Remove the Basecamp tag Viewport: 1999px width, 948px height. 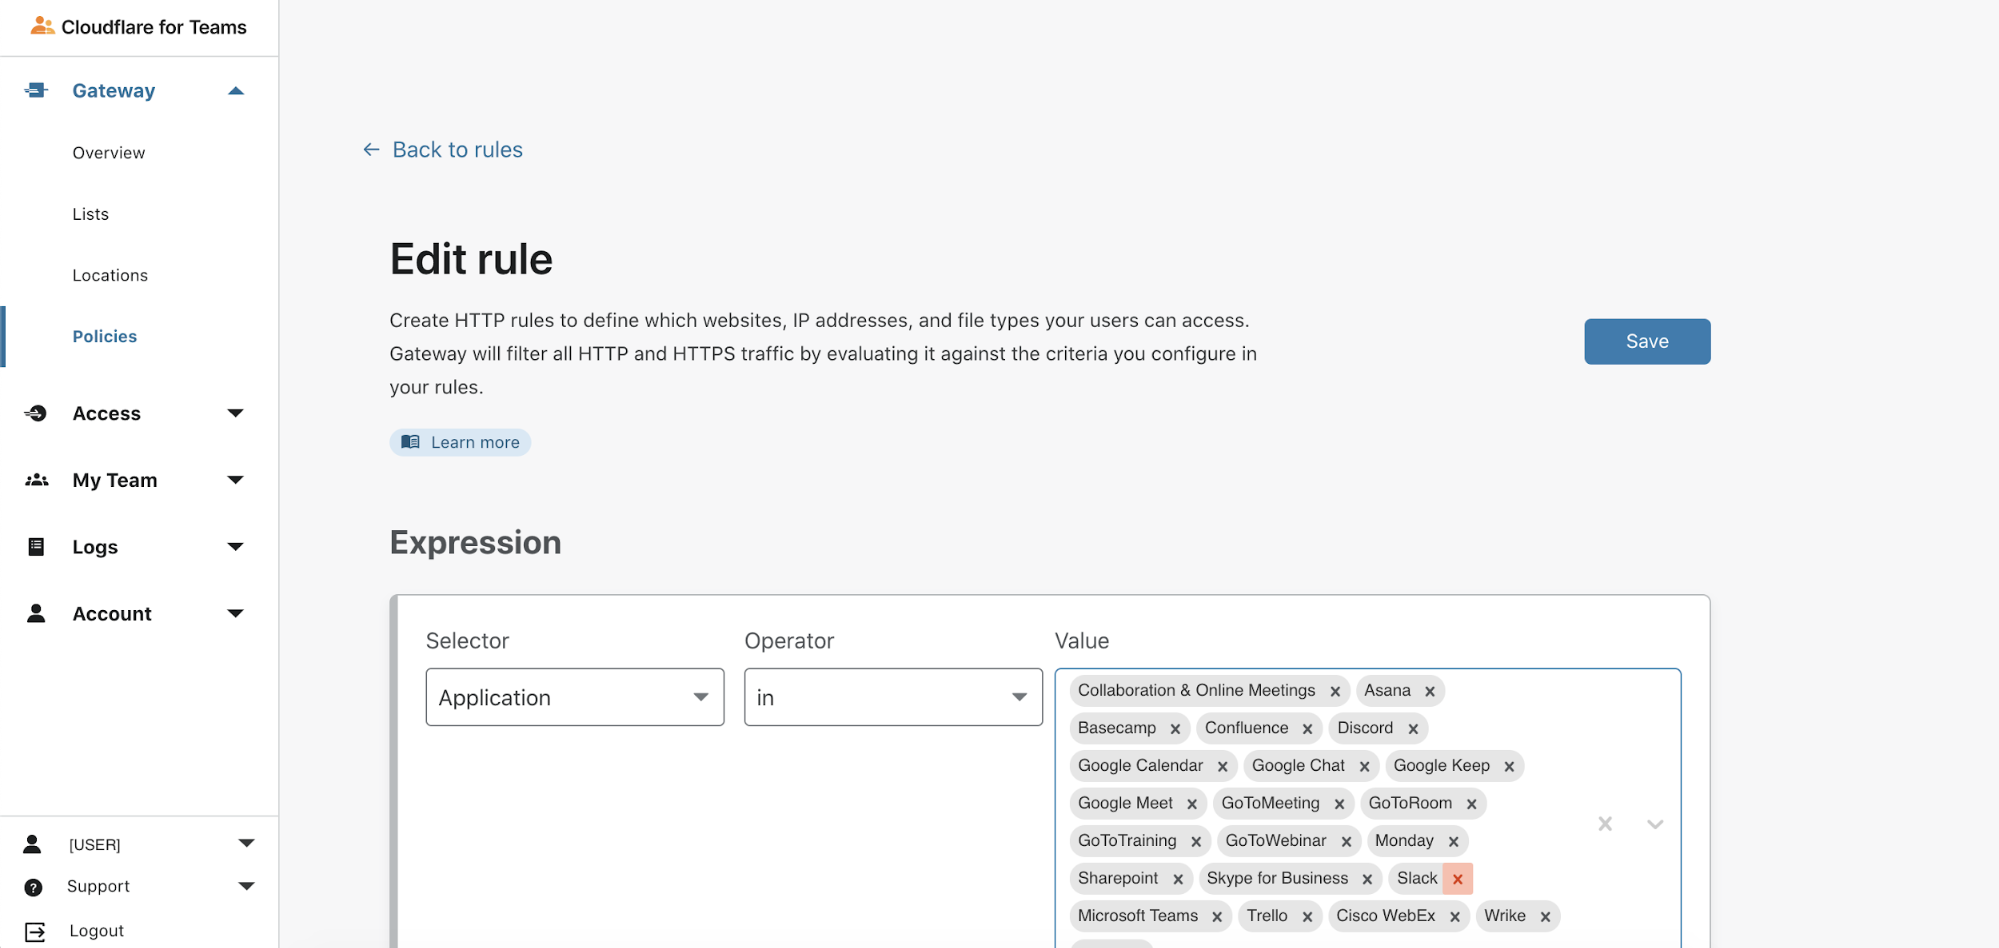pos(1175,729)
